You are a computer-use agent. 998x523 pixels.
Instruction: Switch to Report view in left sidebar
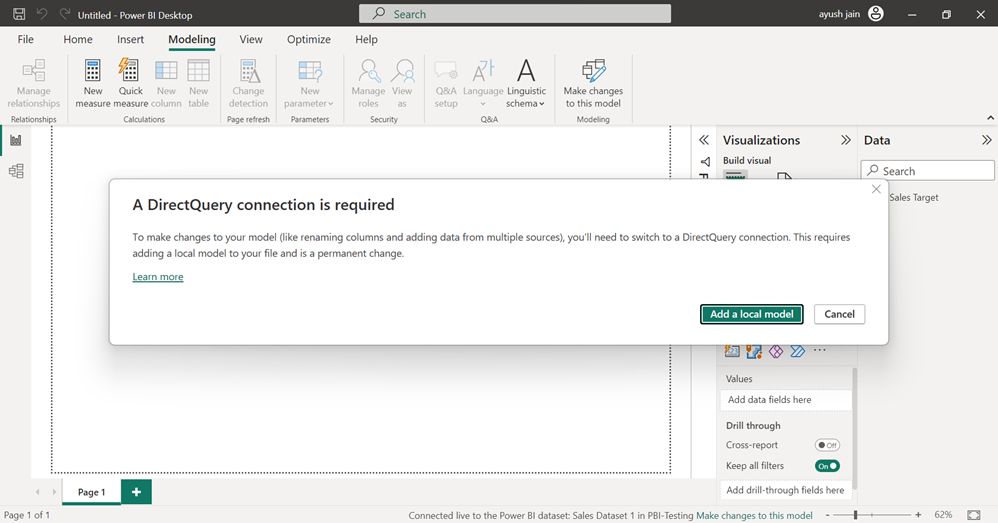pos(16,141)
